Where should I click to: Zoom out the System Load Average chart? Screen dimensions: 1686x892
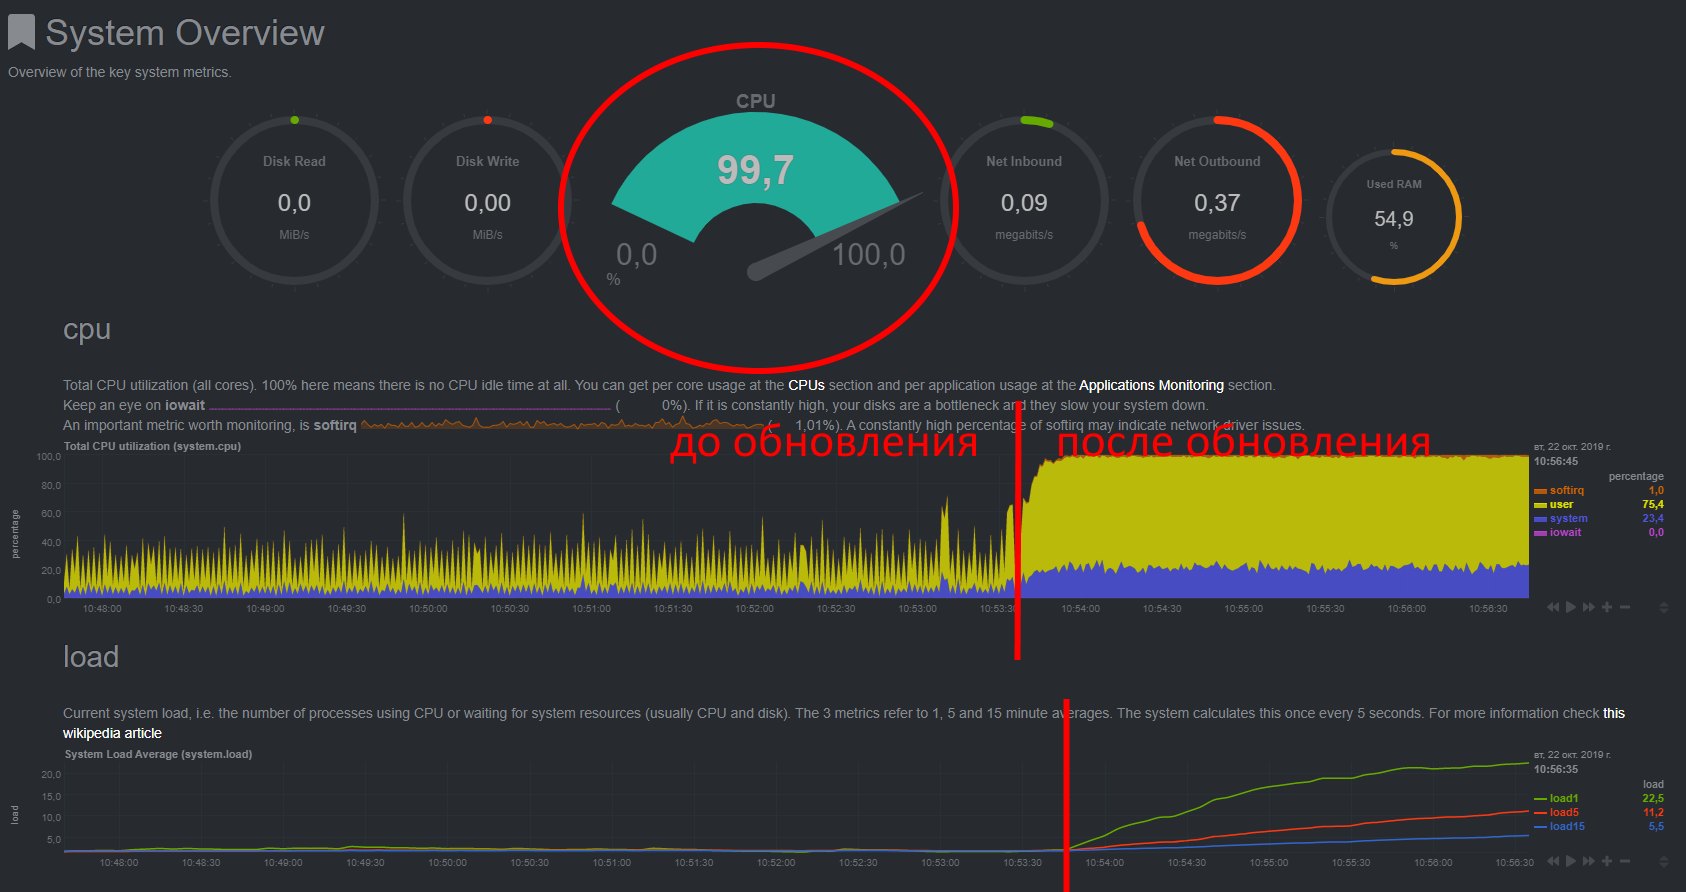tap(1625, 861)
